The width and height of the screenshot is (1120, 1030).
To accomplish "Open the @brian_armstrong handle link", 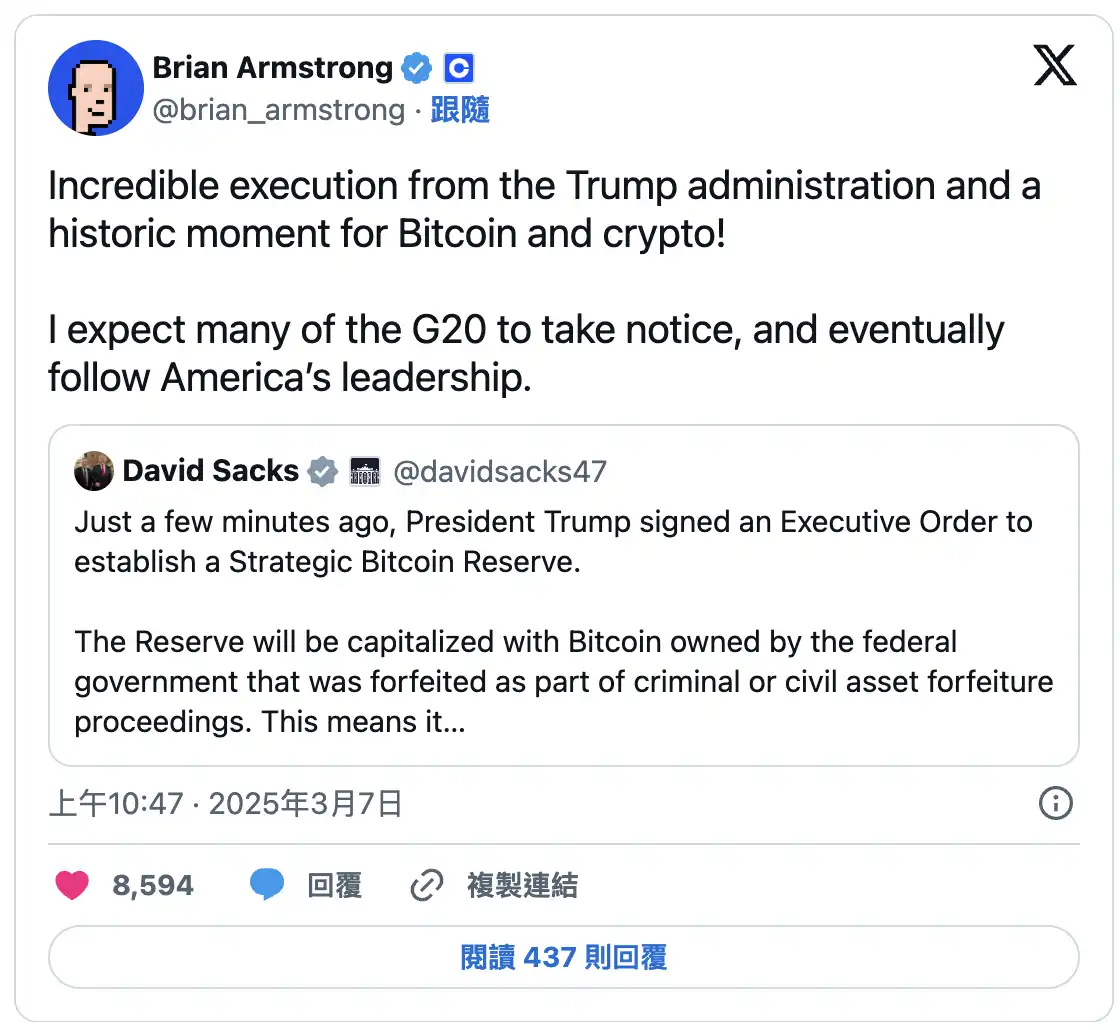I will (278, 110).
